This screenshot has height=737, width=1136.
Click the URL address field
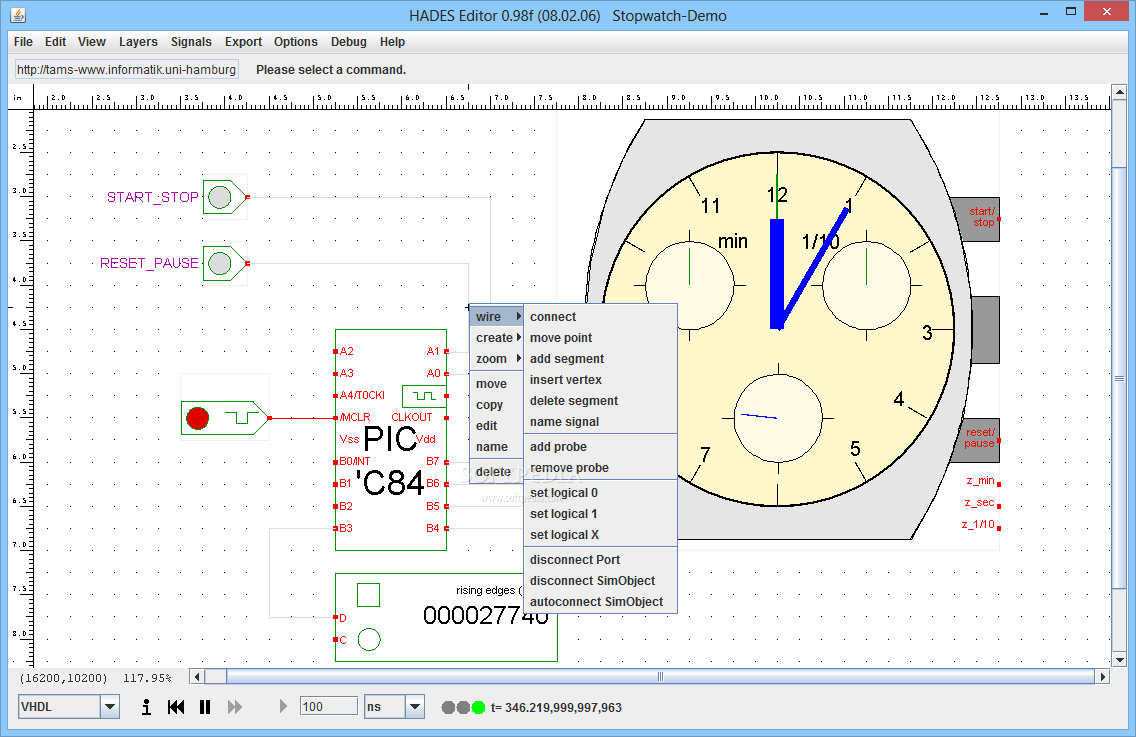pos(127,70)
